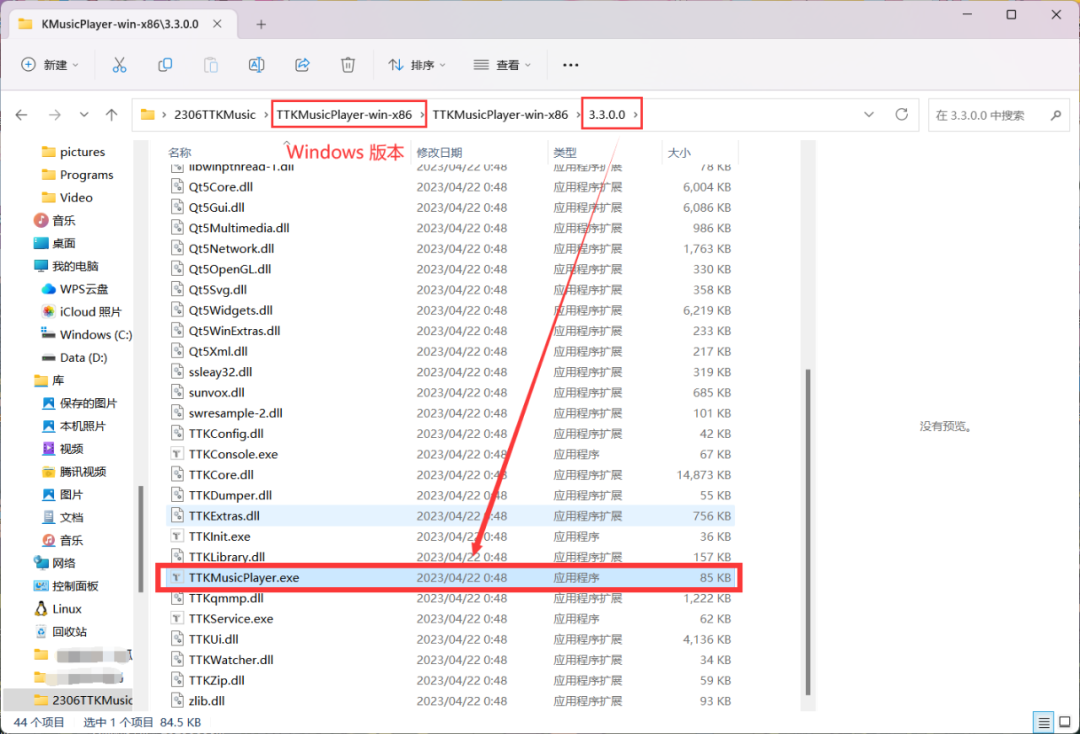
Task: Open WPS云盘 in sidebar
Action: 74,289
